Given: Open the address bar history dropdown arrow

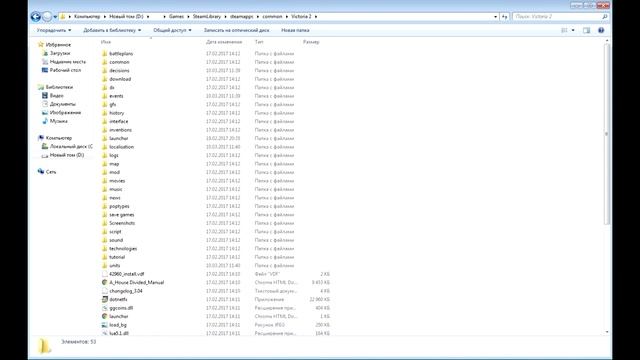Looking at the screenshot, I should point(496,17).
